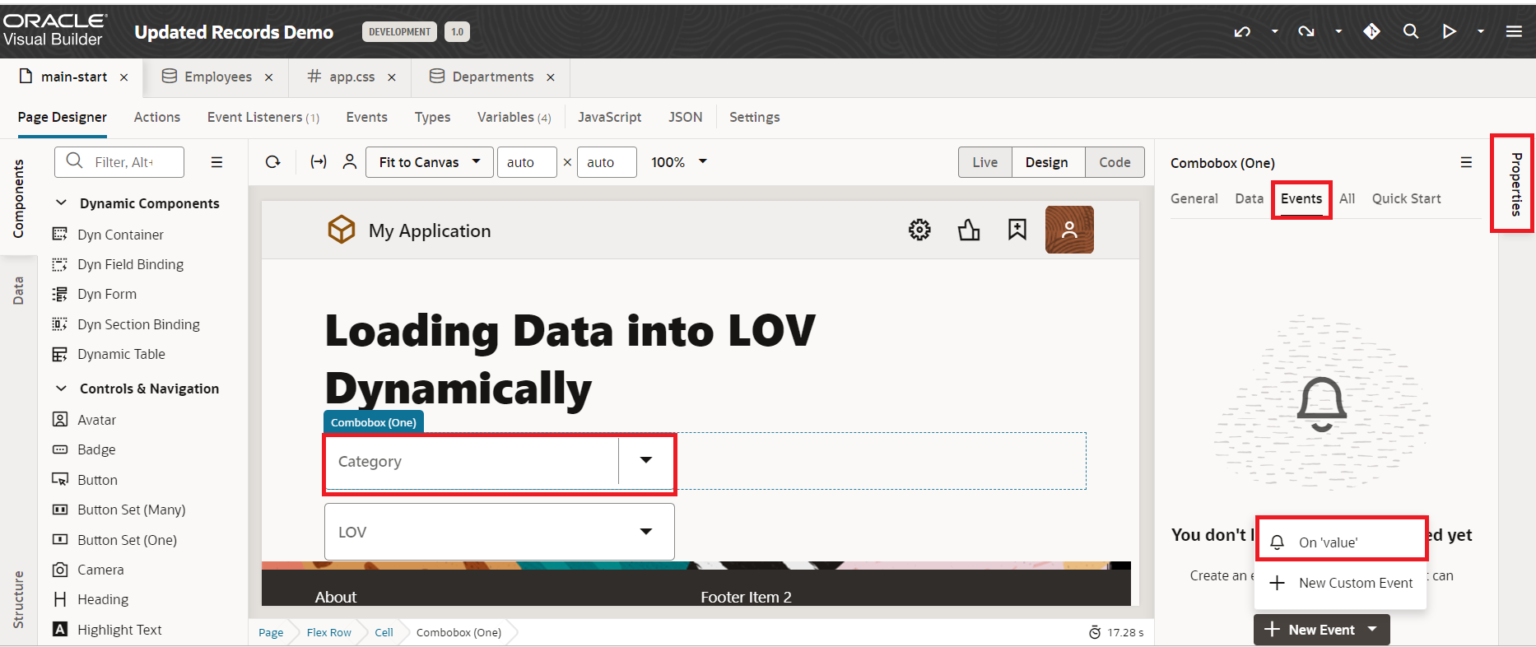Screen dimensions: 1536x647
Task: Select the Heading component
Action: pos(102,600)
